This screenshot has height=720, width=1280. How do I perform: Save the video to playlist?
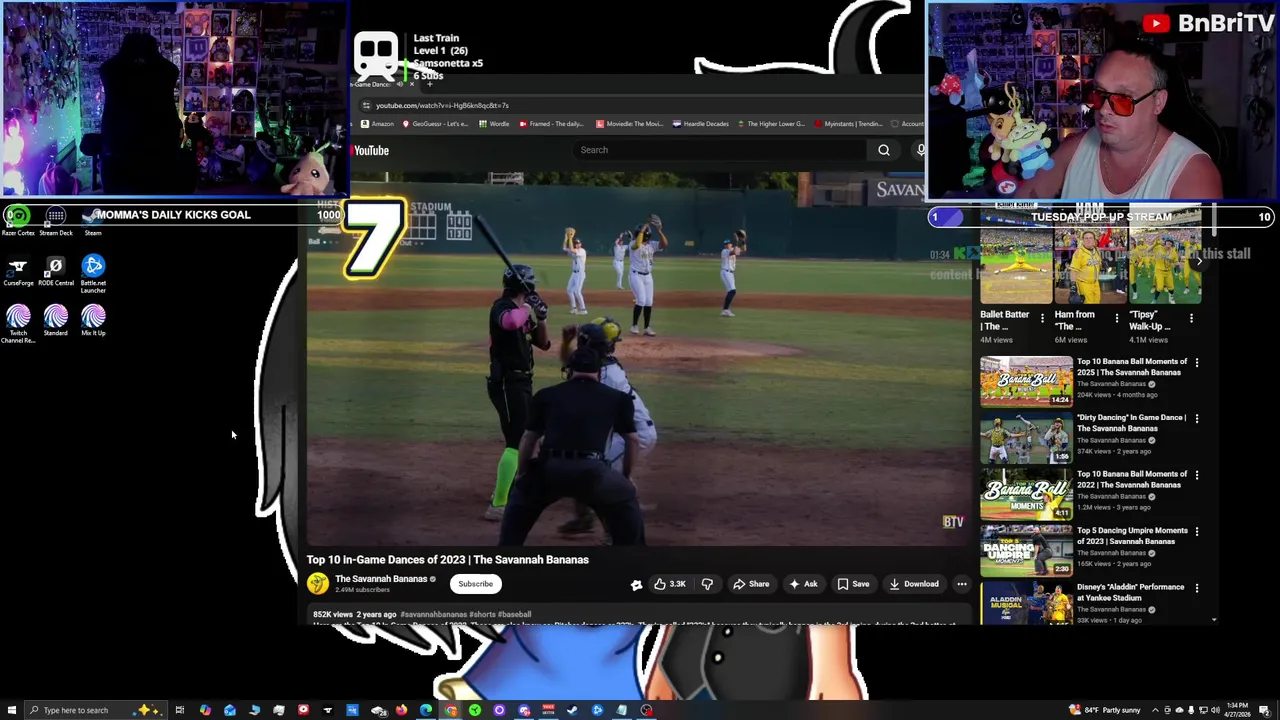pos(853,584)
